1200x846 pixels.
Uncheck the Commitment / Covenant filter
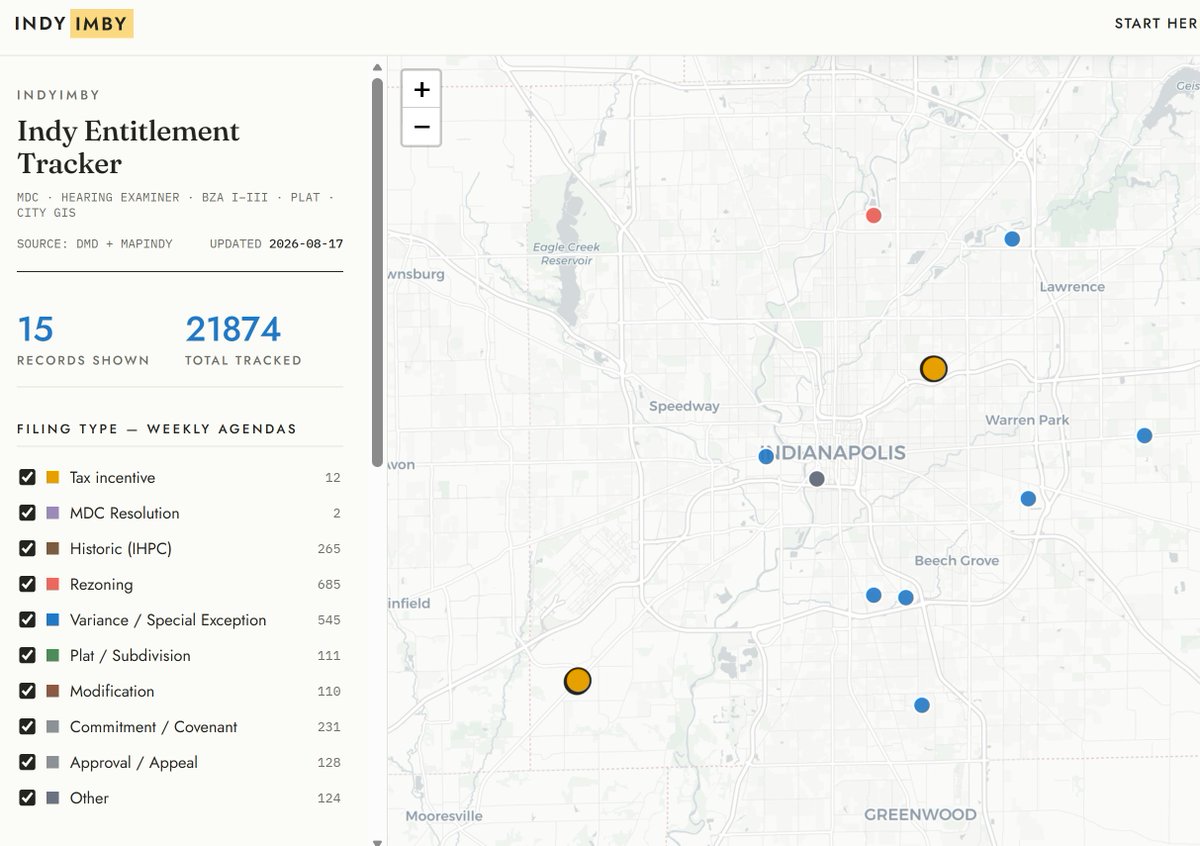tap(28, 727)
